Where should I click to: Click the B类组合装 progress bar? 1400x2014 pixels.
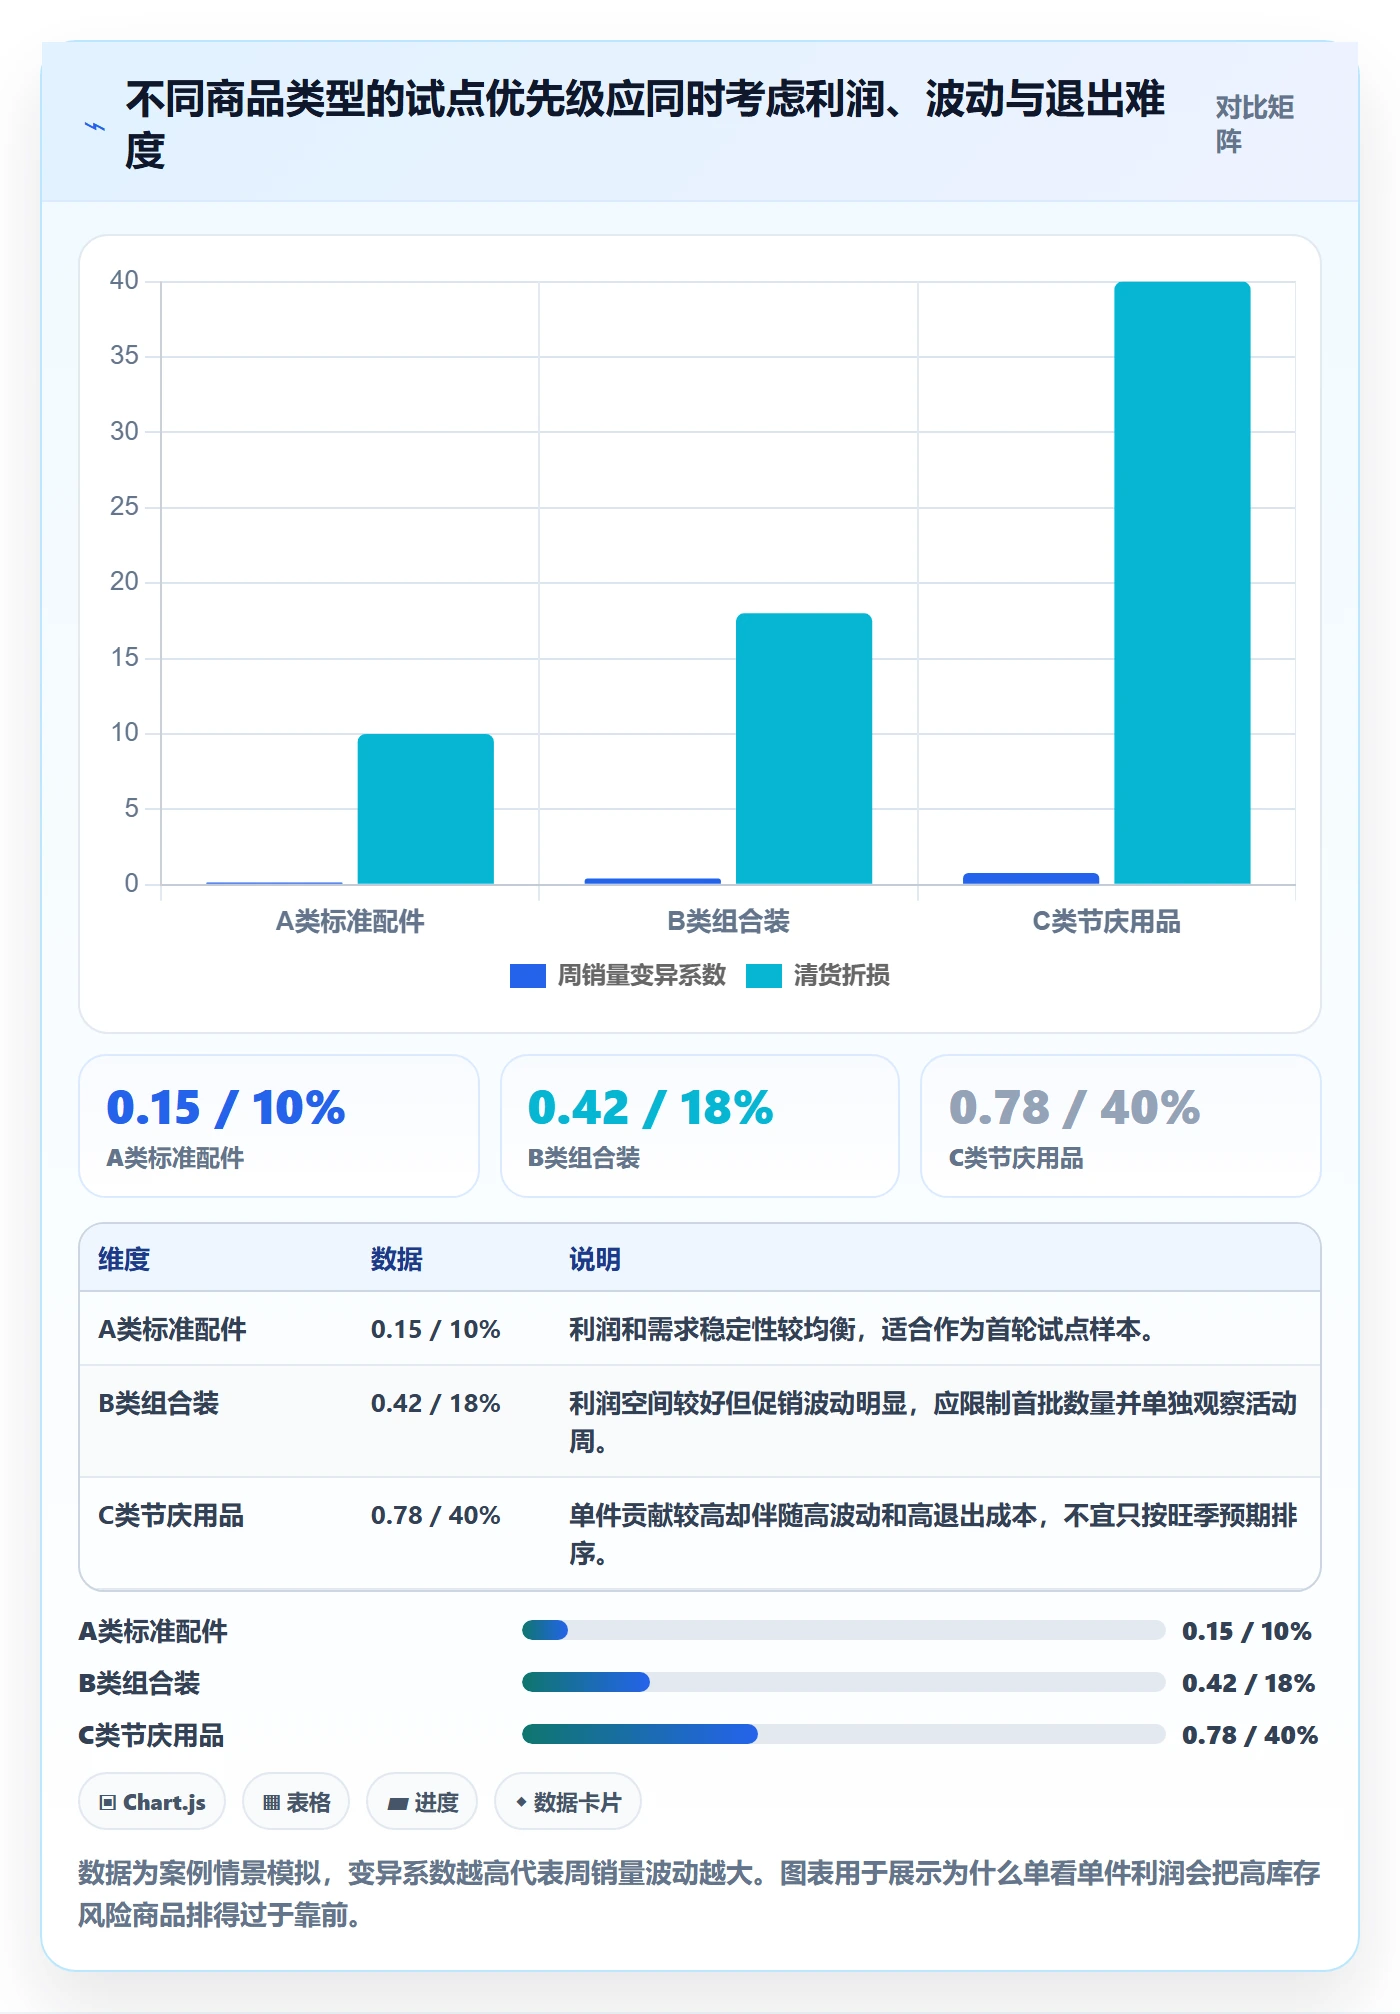click(844, 1683)
